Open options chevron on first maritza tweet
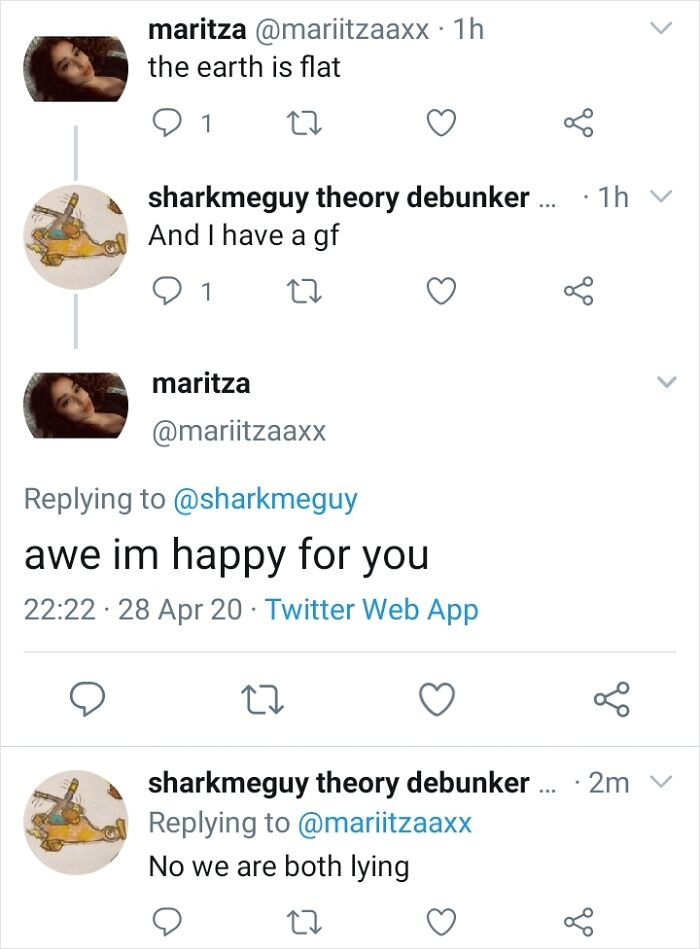700x949 pixels. (x=659, y=31)
